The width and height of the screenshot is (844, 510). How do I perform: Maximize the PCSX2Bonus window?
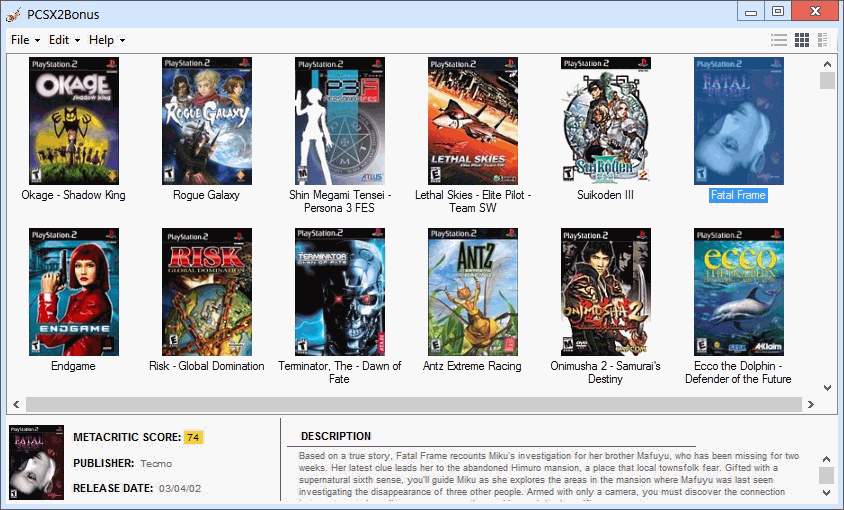(x=778, y=11)
